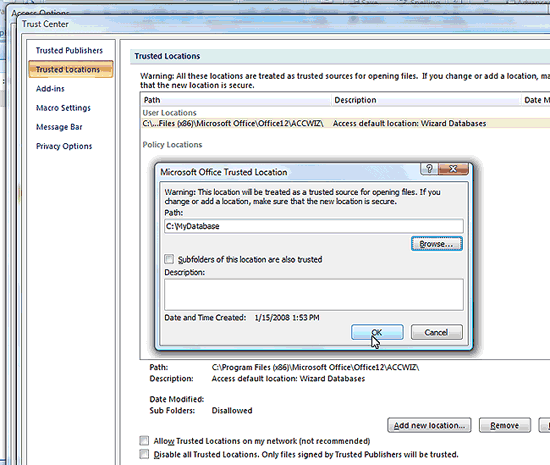The width and height of the screenshot is (550, 465).
Task: Click into the Description text box
Action: [314, 295]
